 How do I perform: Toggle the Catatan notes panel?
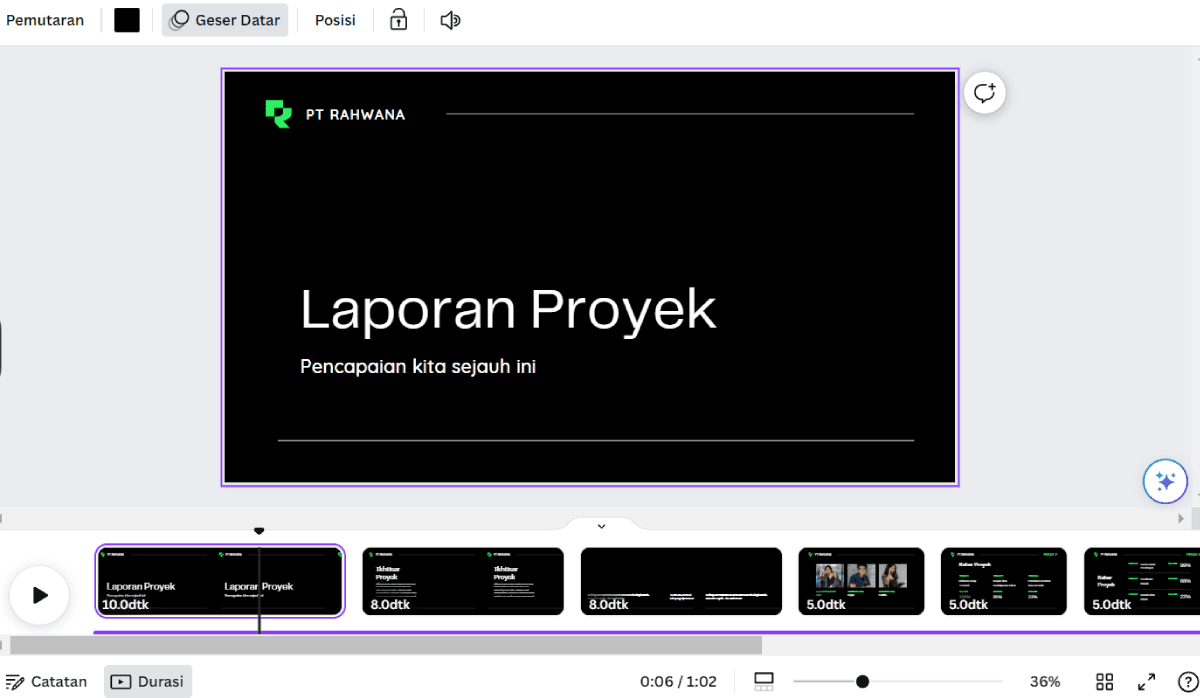coord(47,681)
